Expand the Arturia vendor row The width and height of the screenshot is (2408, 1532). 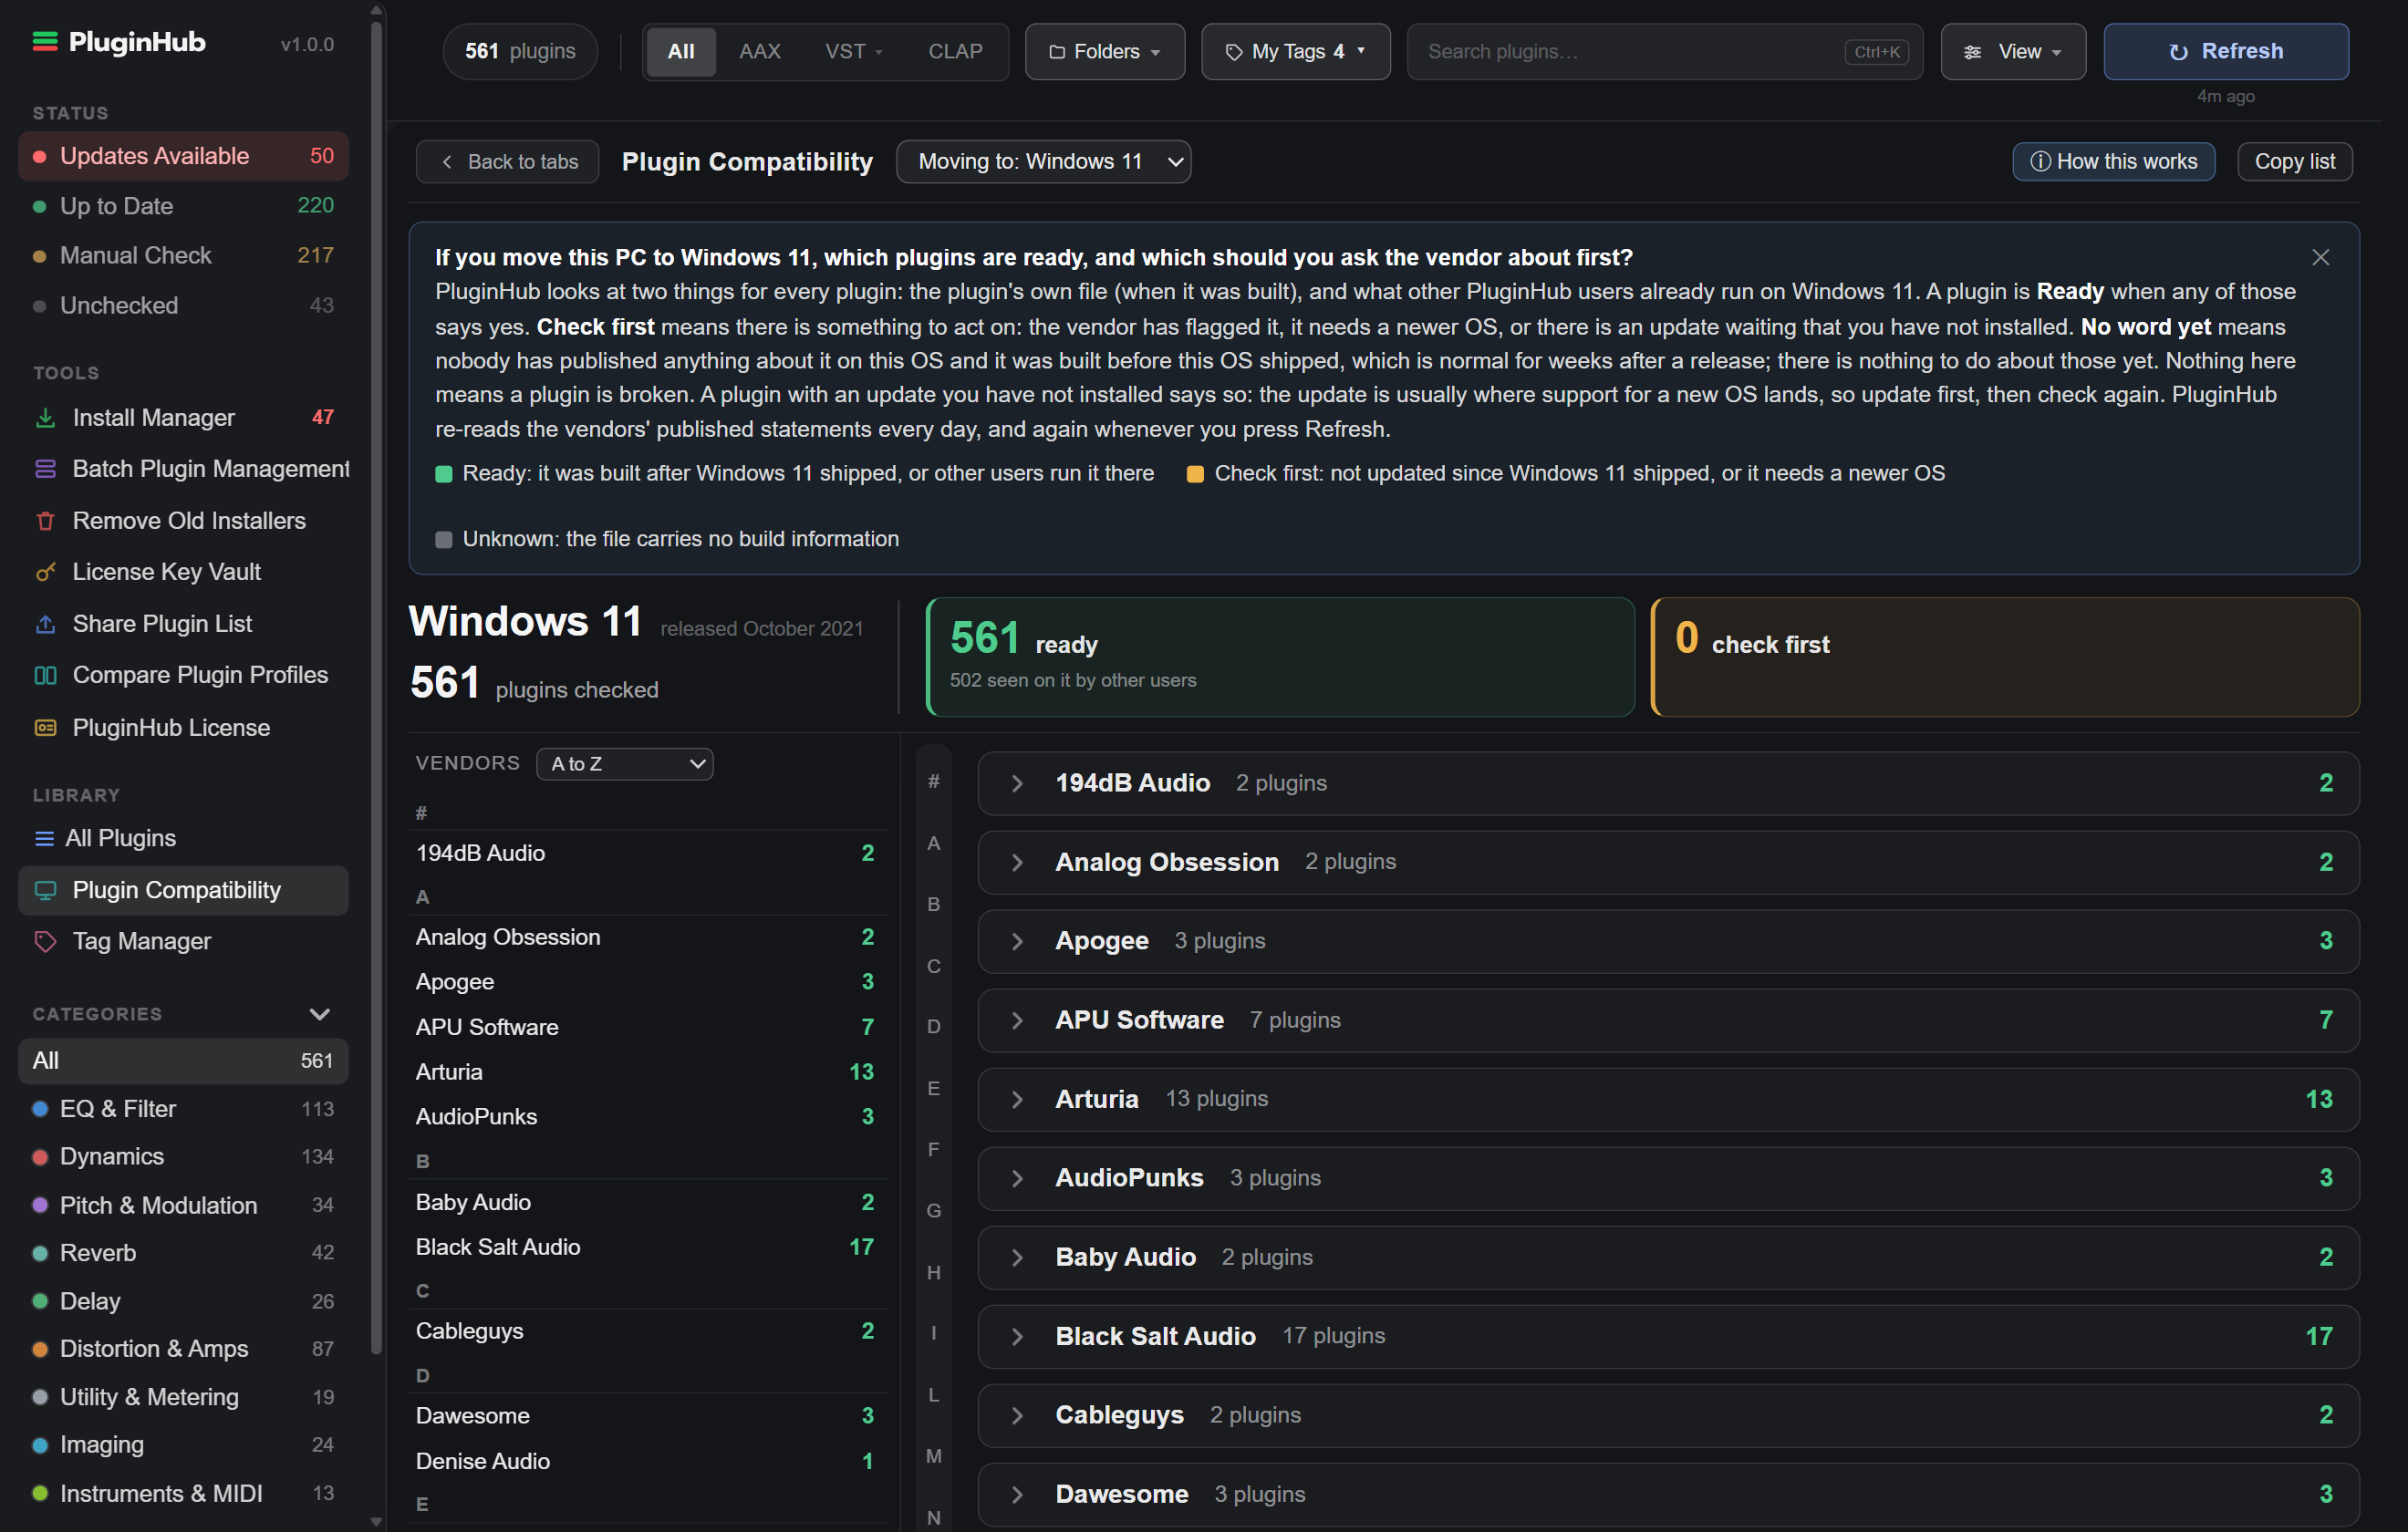(x=1667, y=1099)
